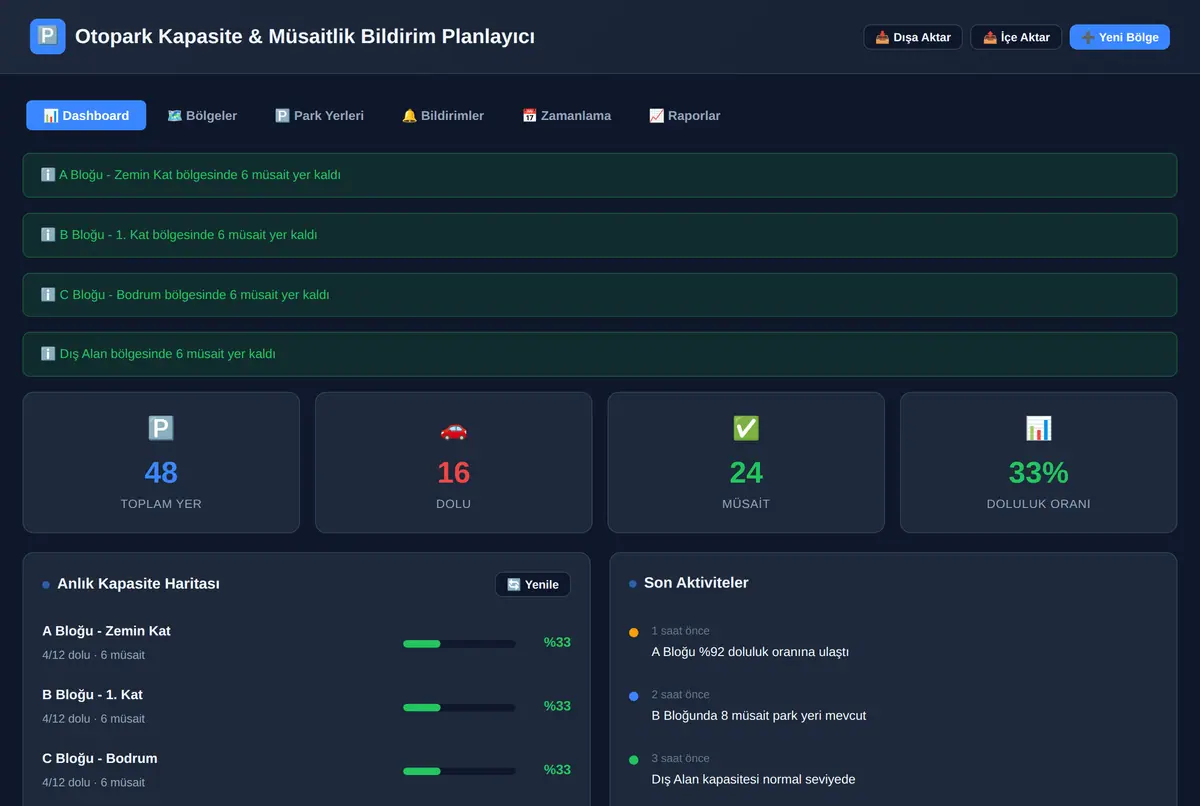Click A Bloğu - Zemin Kat row name
The width and height of the screenshot is (1200, 806).
coord(106,631)
